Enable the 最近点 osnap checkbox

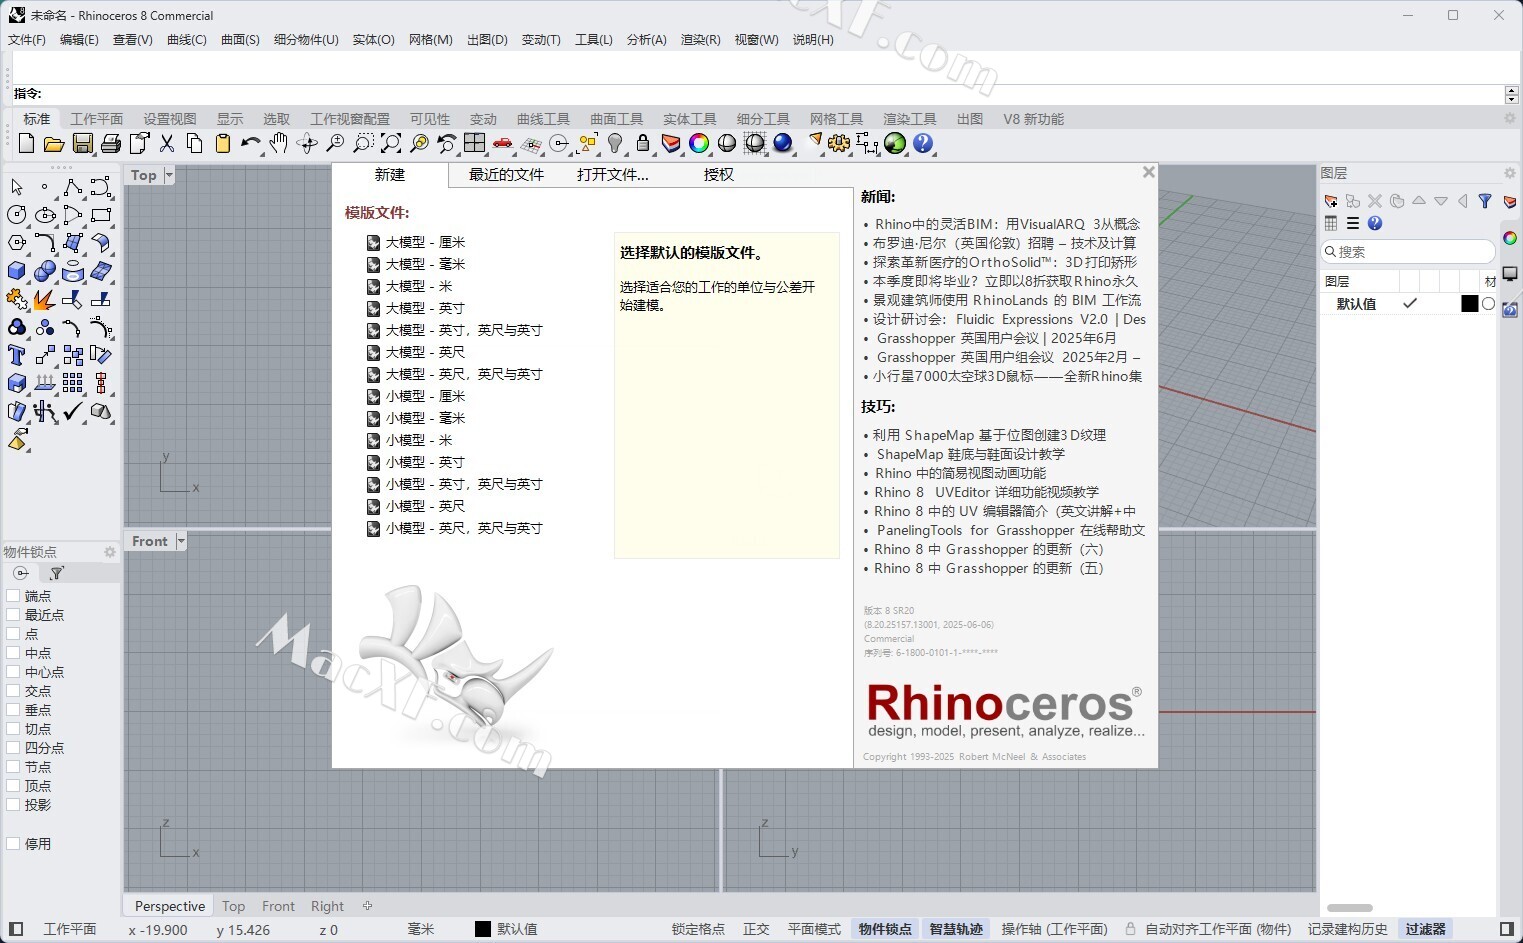click(x=13, y=615)
